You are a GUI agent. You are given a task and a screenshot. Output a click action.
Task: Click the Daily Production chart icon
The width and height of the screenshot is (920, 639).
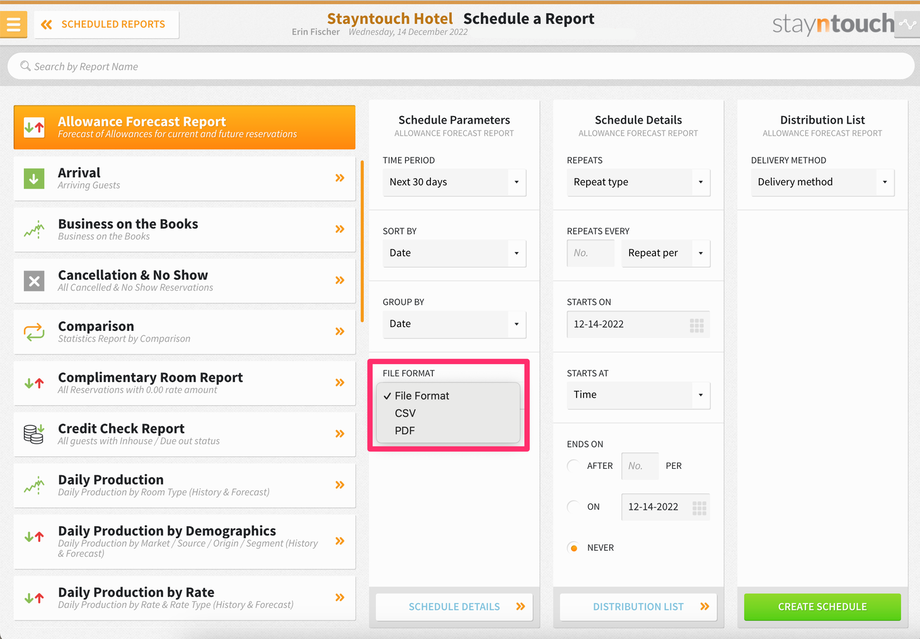[34, 485]
